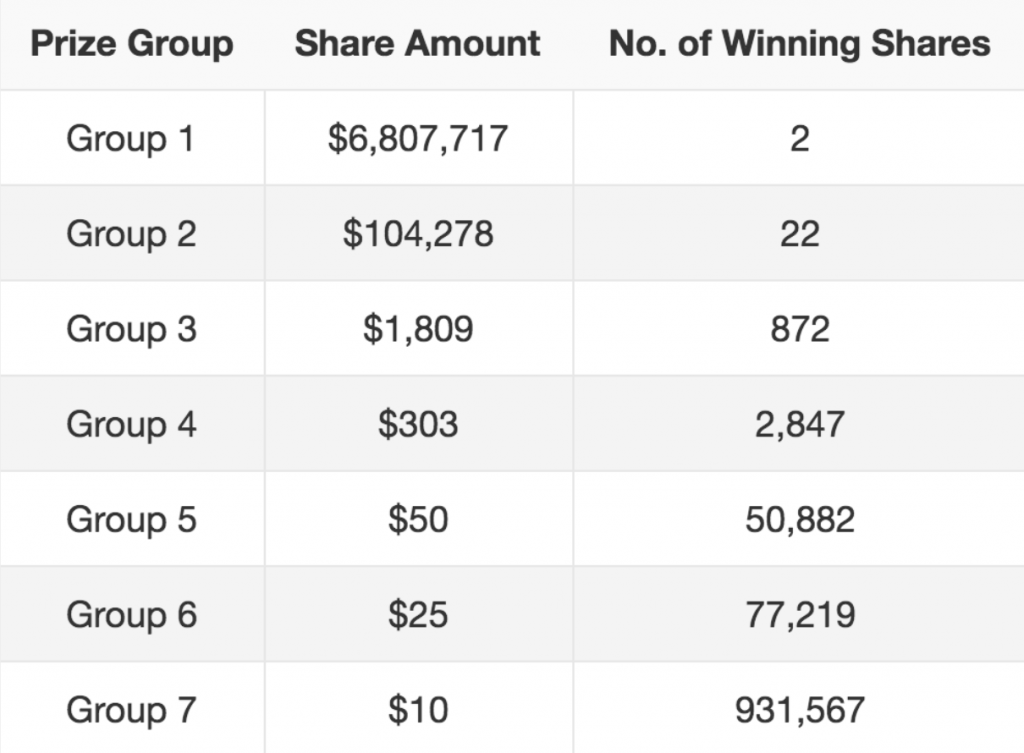The width and height of the screenshot is (1024, 753).
Task: Click the Share Amount column header
Action: tap(418, 44)
